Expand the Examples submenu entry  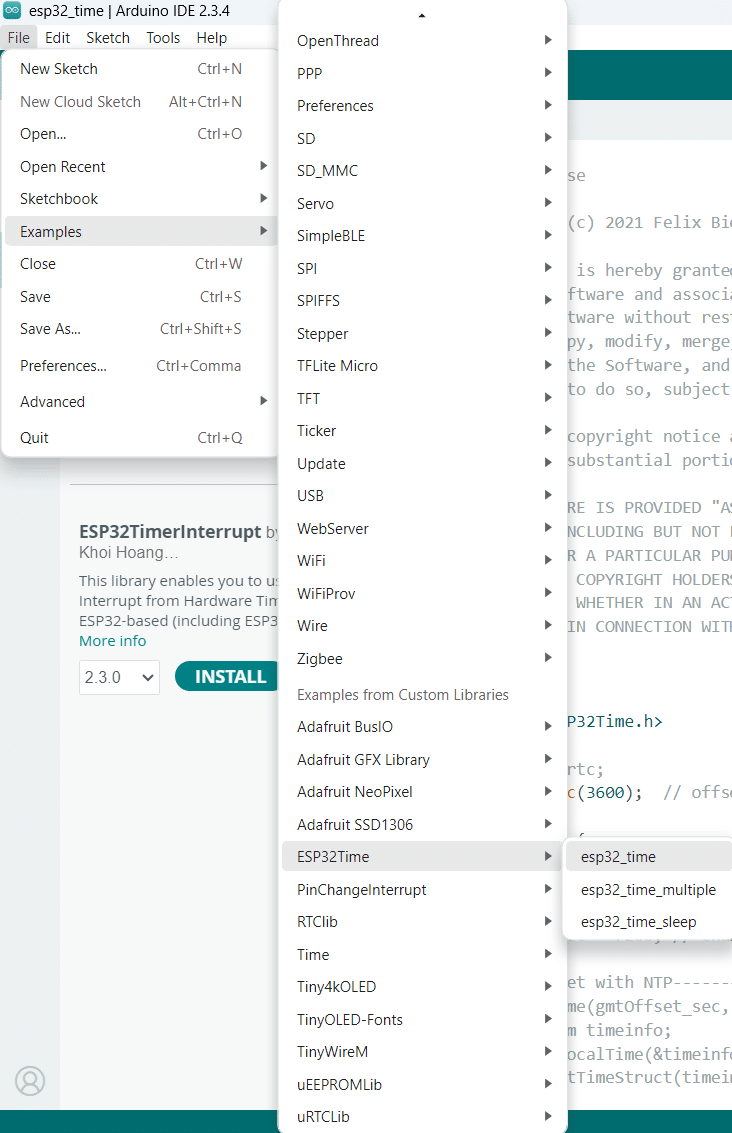tap(140, 231)
